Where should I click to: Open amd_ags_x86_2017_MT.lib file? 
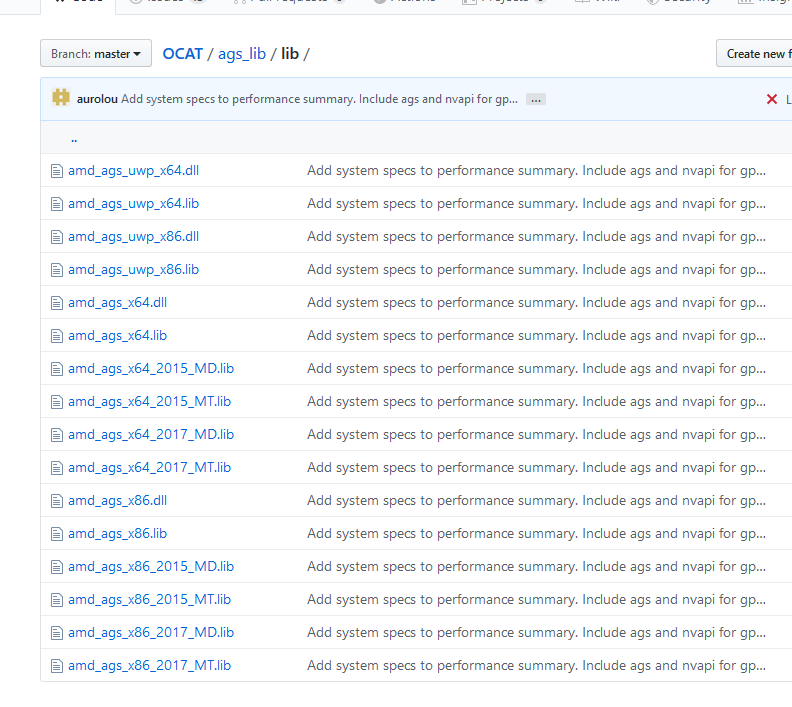150,666
